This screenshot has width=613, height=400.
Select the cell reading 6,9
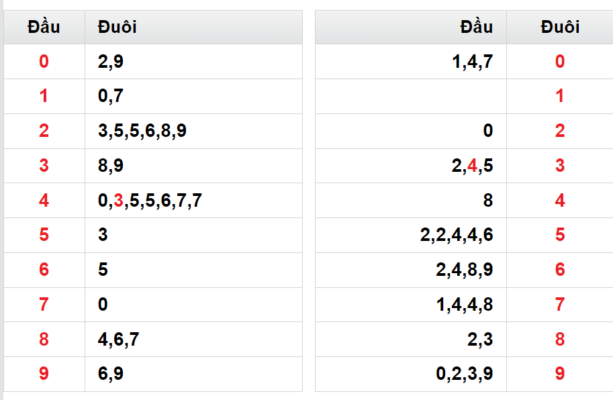[x=194, y=374]
